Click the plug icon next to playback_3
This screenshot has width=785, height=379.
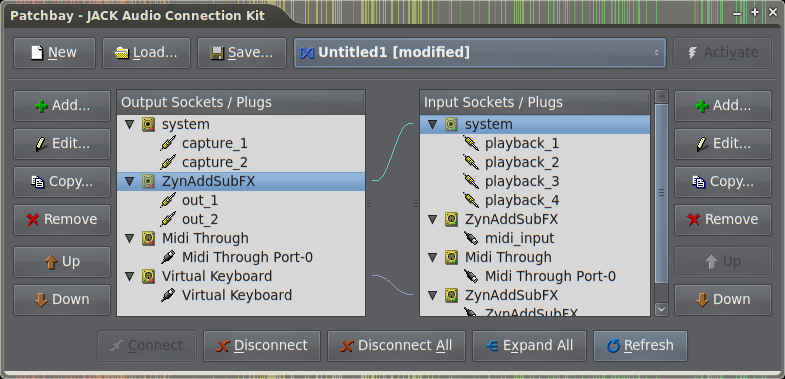(x=471, y=181)
